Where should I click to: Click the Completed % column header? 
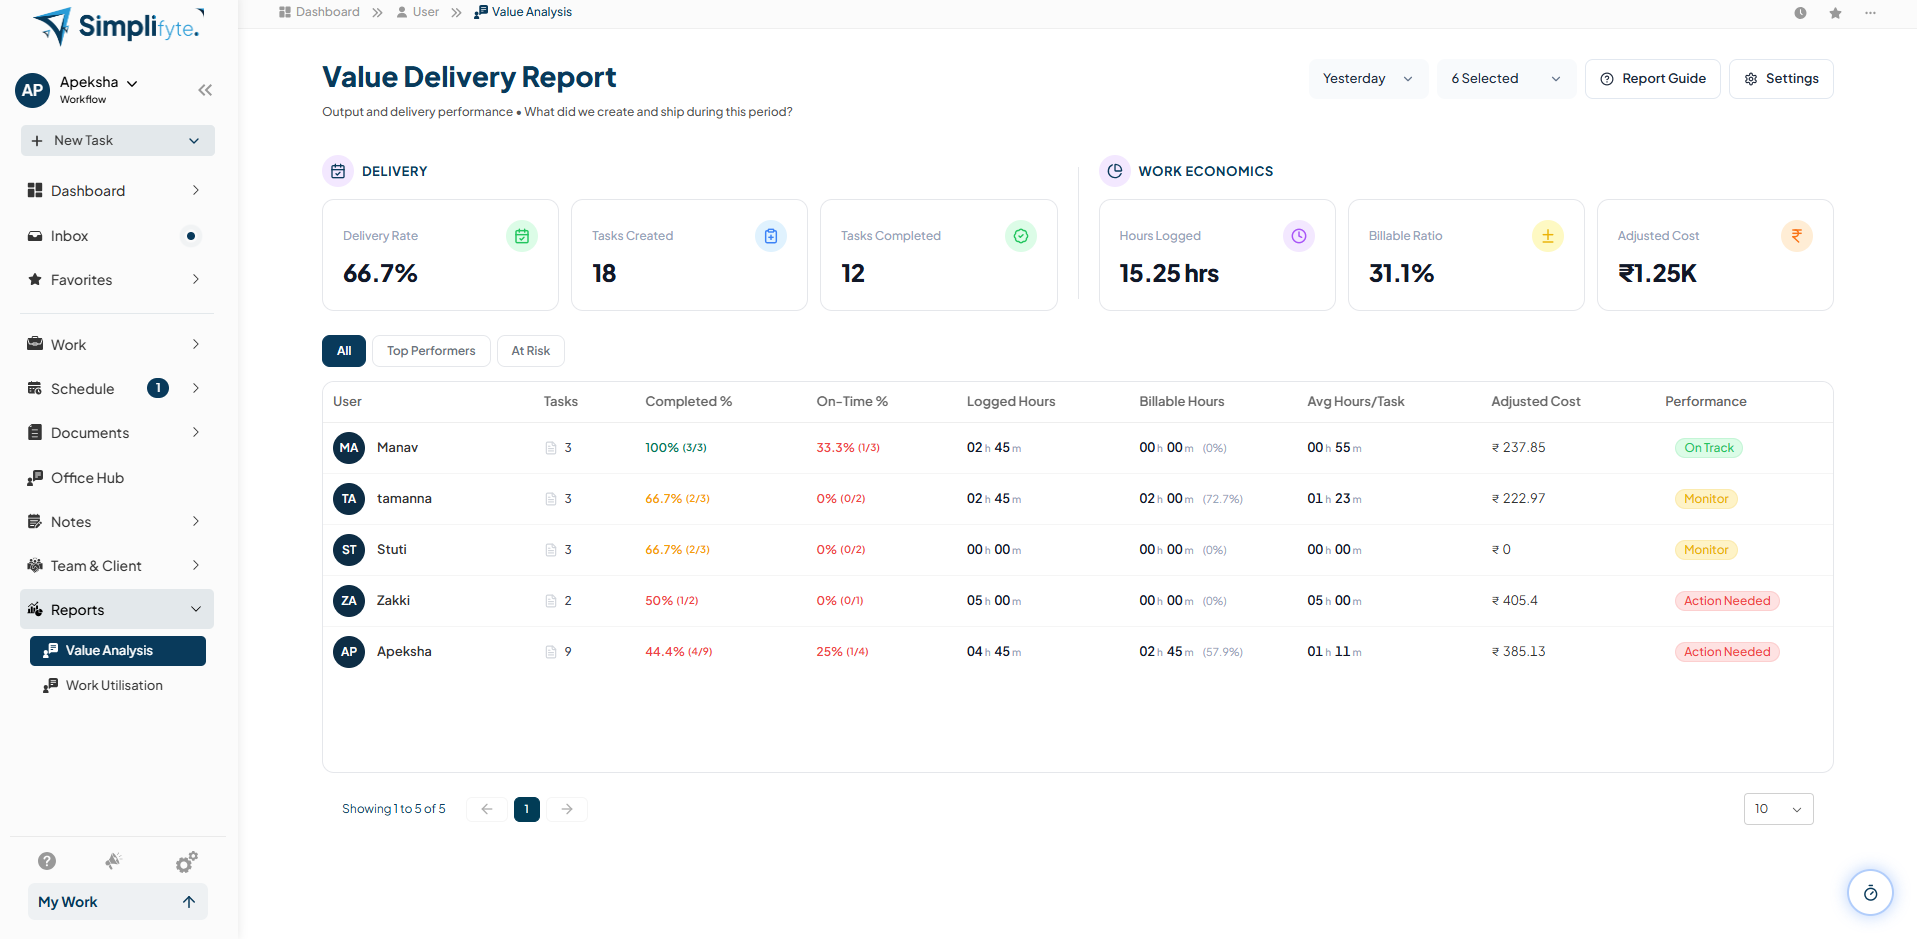(x=689, y=402)
